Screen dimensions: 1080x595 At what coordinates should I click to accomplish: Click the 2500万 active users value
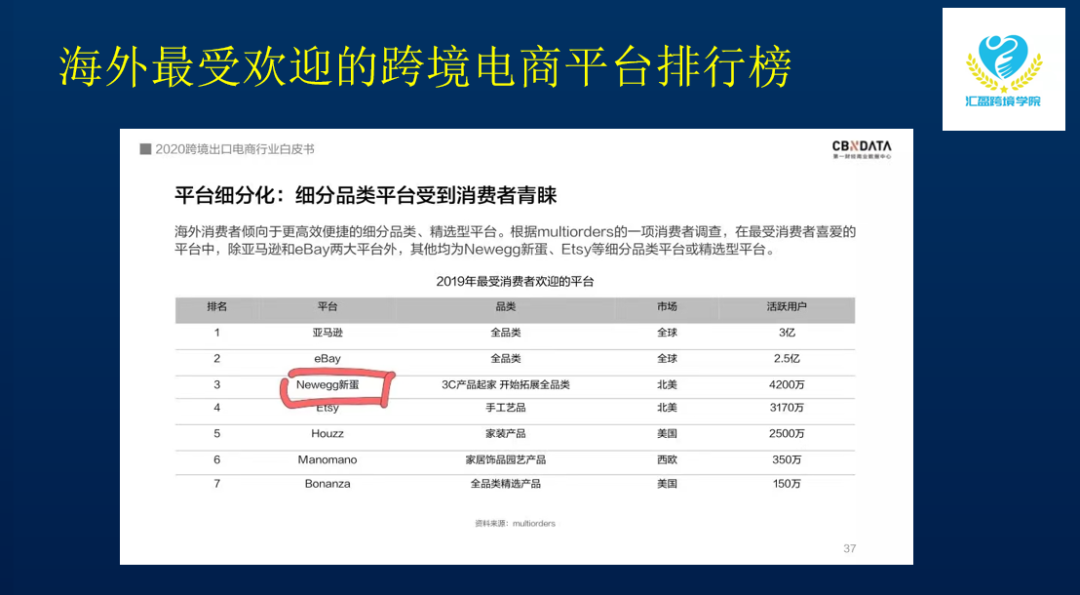click(x=787, y=434)
